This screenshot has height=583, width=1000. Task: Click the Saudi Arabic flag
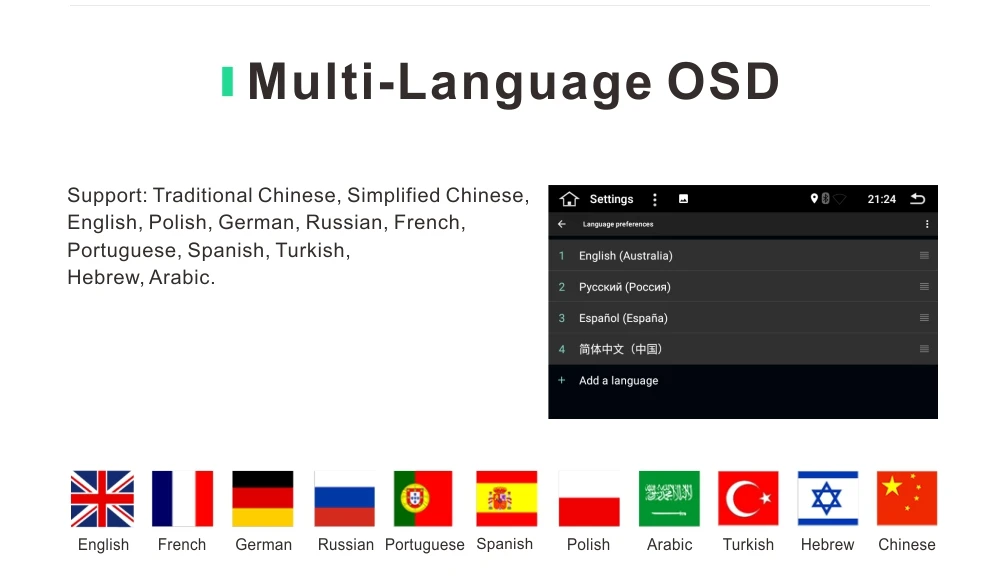coord(669,499)
